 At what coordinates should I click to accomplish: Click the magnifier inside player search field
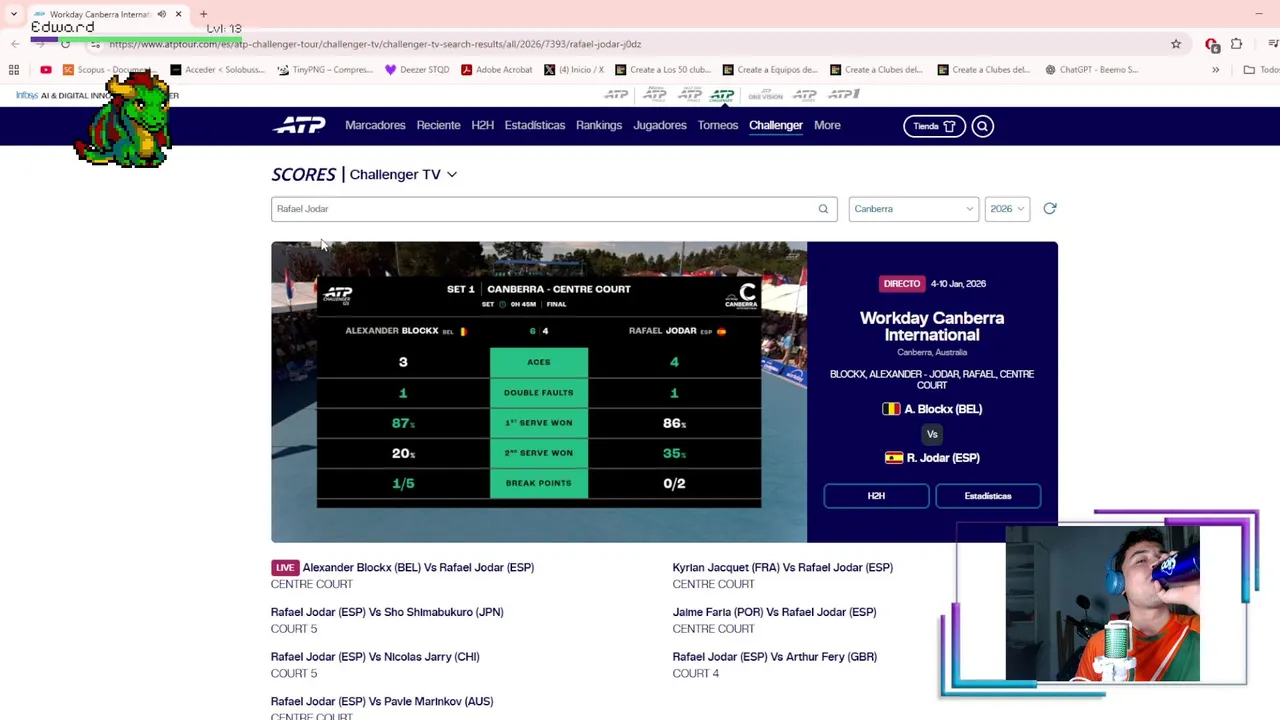pos(823,209)
